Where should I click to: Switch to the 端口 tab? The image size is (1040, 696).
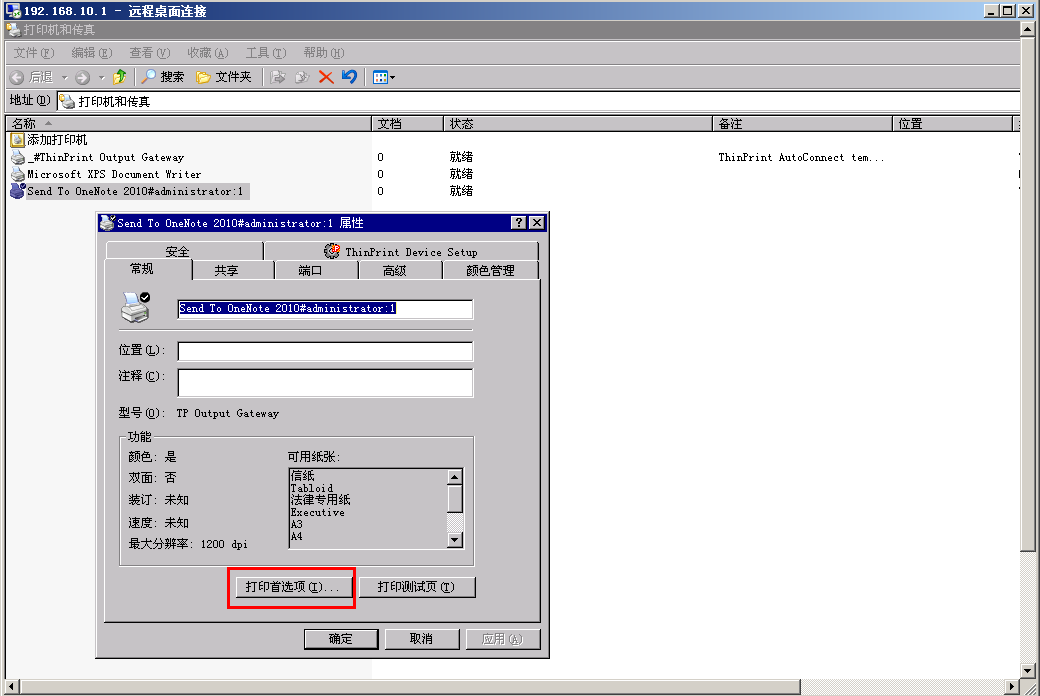click(x=316, y=271)
